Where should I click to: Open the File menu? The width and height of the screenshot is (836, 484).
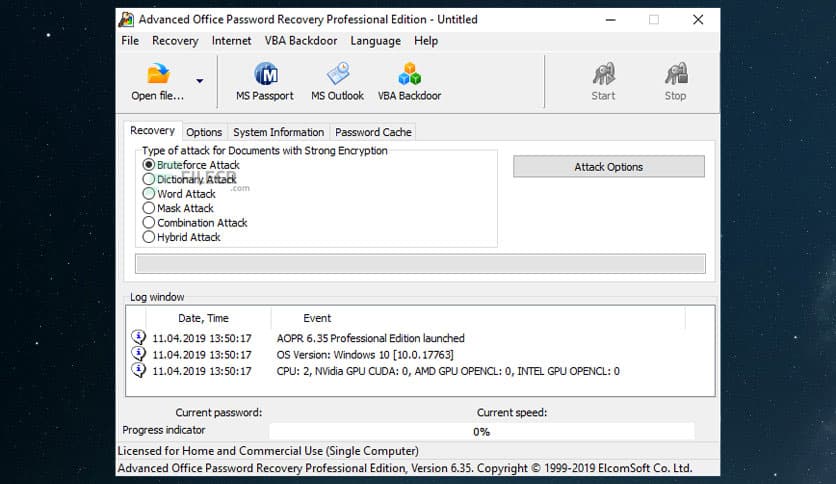pos(130,41)
